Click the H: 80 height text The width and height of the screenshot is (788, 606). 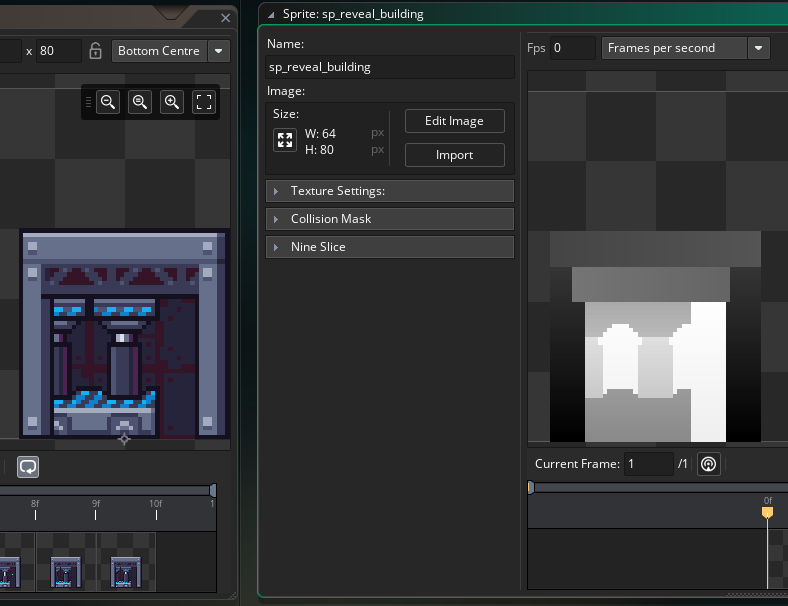click(319, 150)
